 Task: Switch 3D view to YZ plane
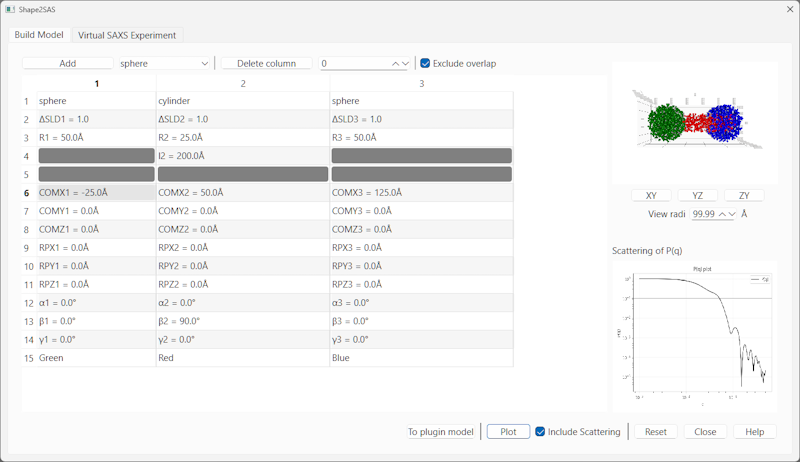click(697, 196)
